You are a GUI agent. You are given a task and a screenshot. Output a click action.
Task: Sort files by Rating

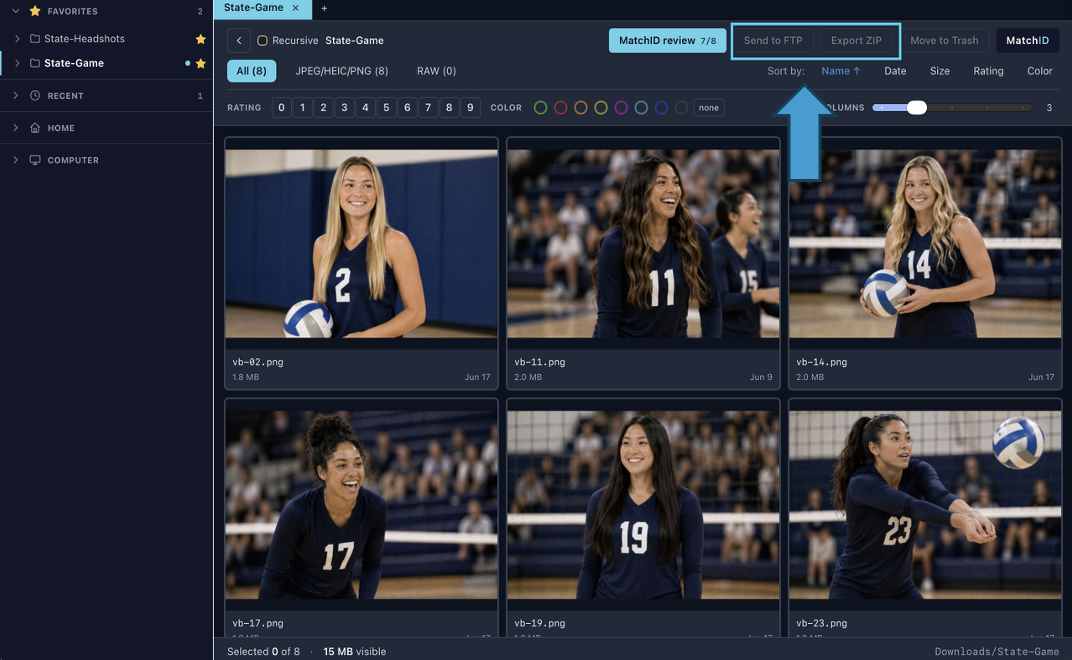click(x=989, y=71)
